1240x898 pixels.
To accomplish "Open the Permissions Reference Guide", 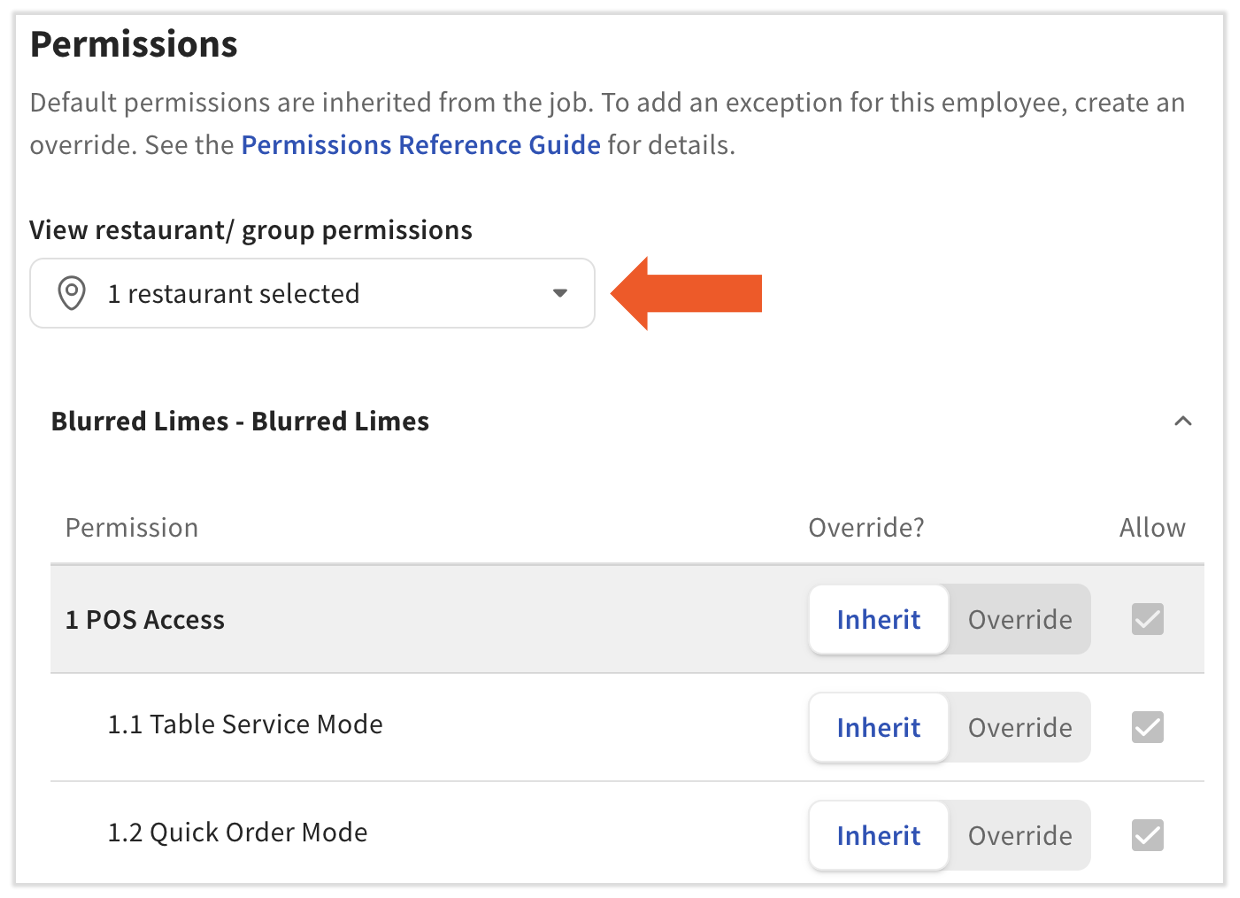I will [x=419, y=144].
